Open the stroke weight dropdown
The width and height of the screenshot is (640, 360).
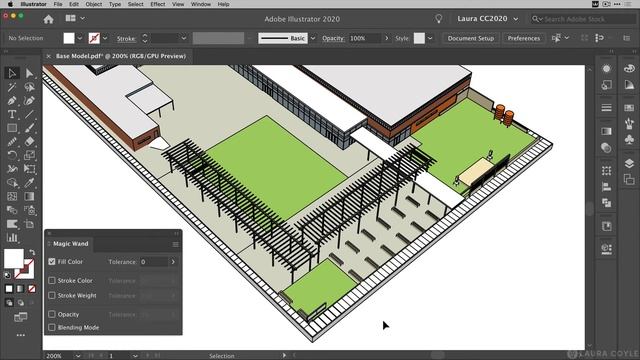[184, 38]
